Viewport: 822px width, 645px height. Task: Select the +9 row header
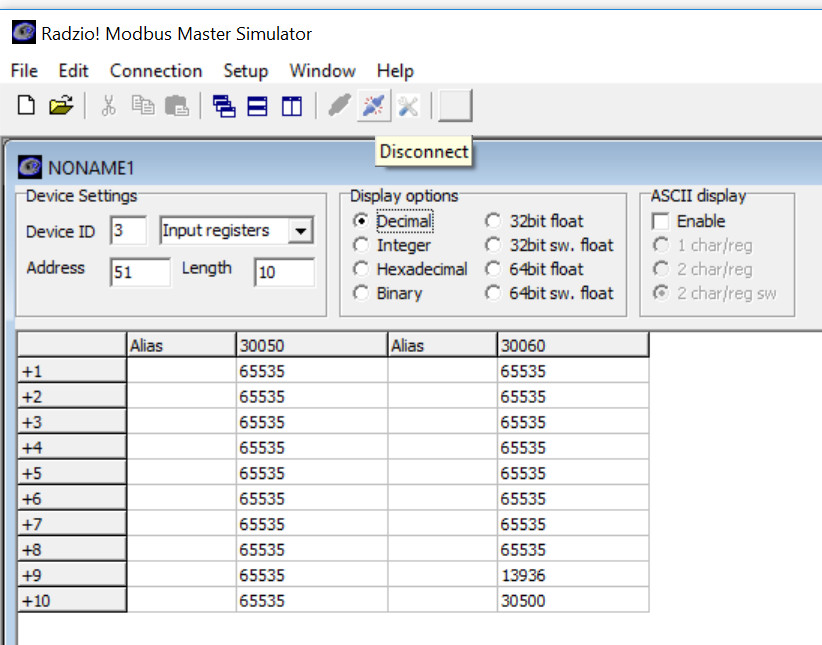pos(72,575)
